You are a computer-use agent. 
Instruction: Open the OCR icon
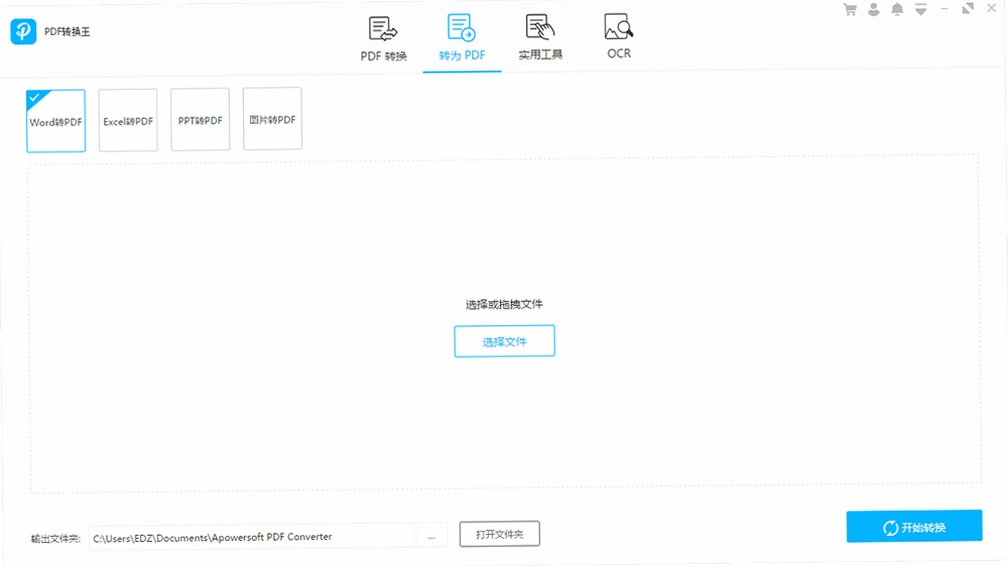coord(618,26)
